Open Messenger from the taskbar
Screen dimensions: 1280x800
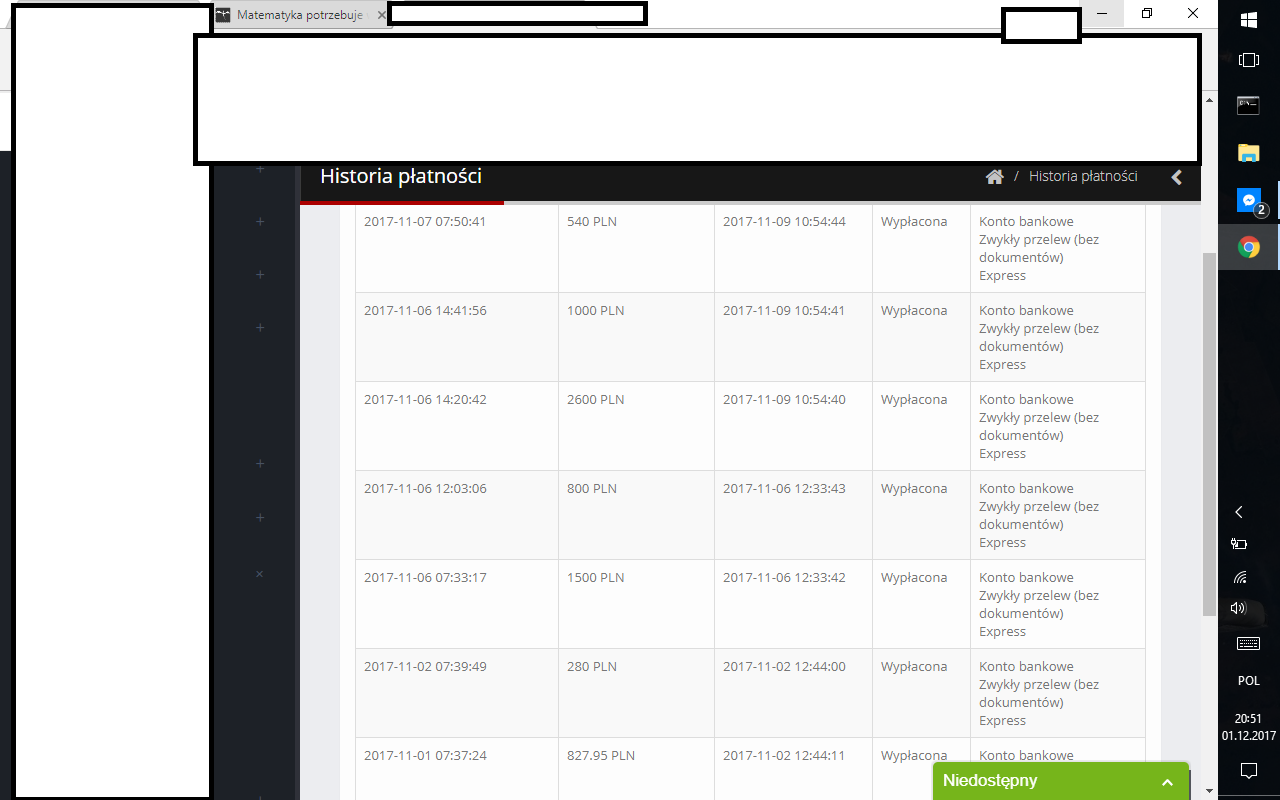pyautogui.click(x=1248, y=201)
